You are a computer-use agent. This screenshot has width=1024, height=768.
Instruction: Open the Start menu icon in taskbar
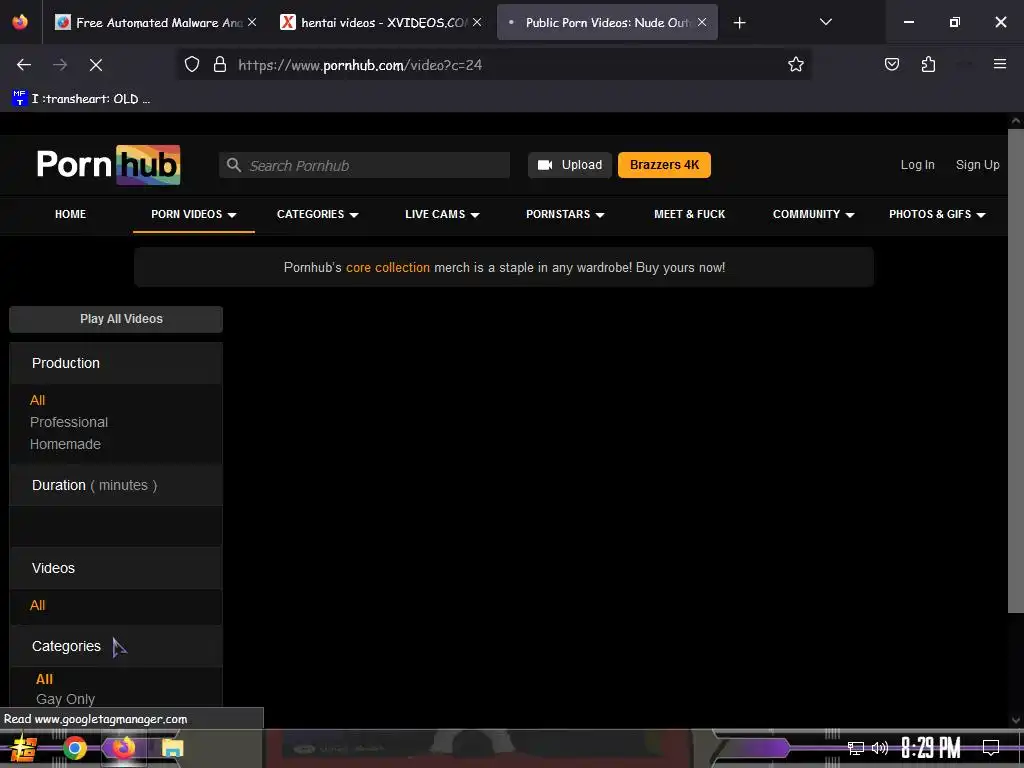pos(24,748)
